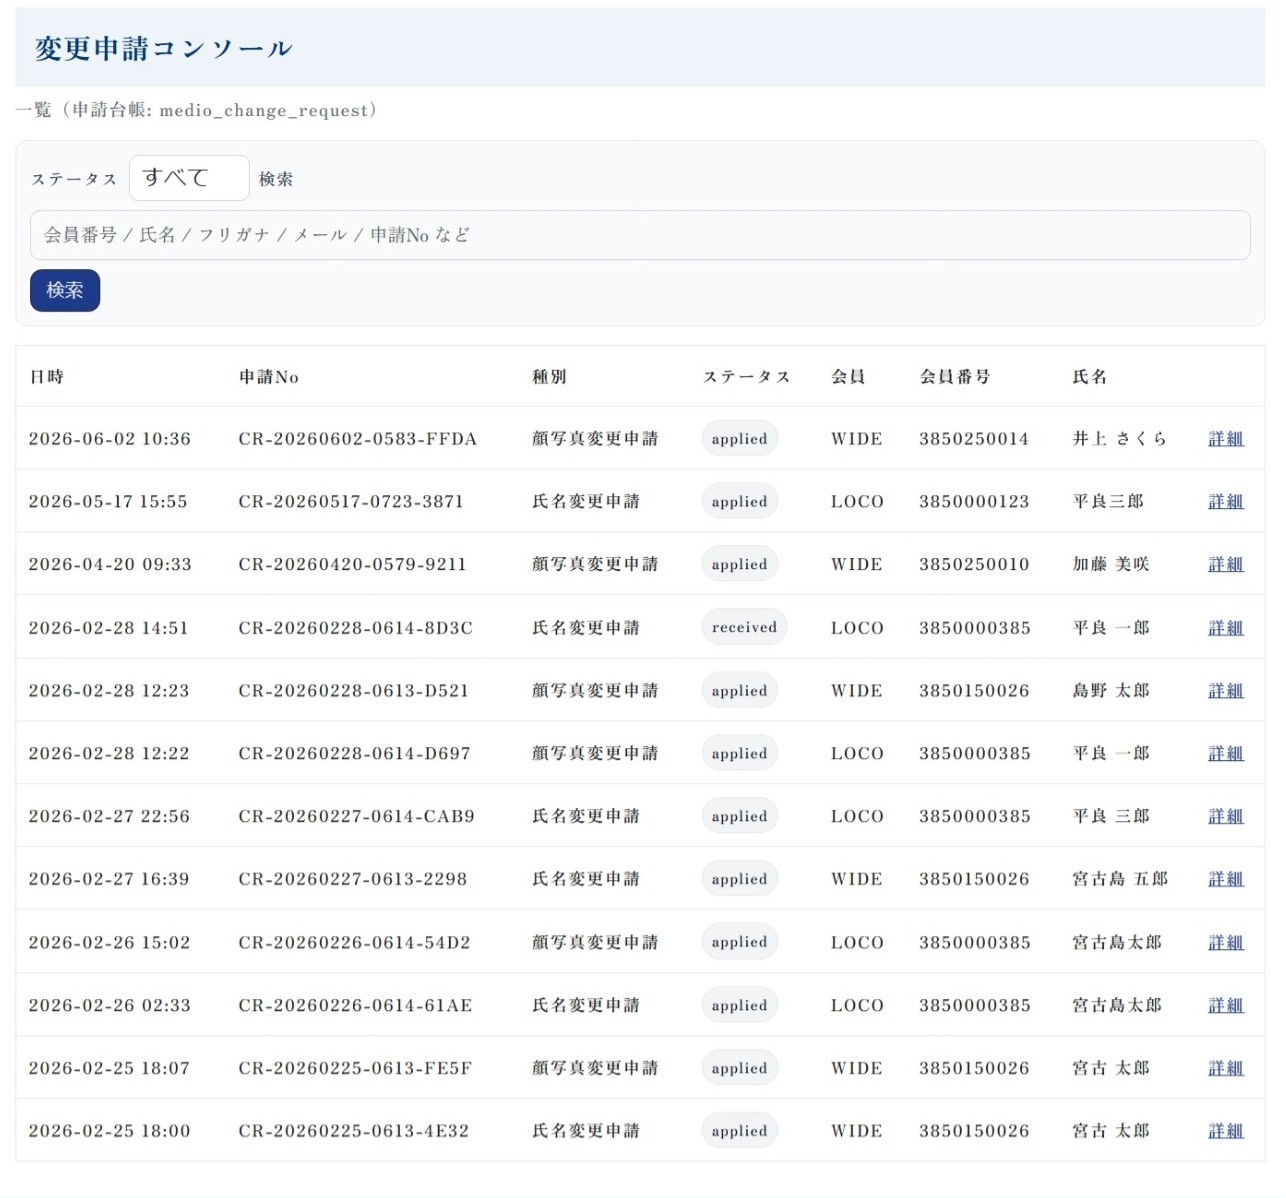Click the 氏名 column header

(1090, 377)
